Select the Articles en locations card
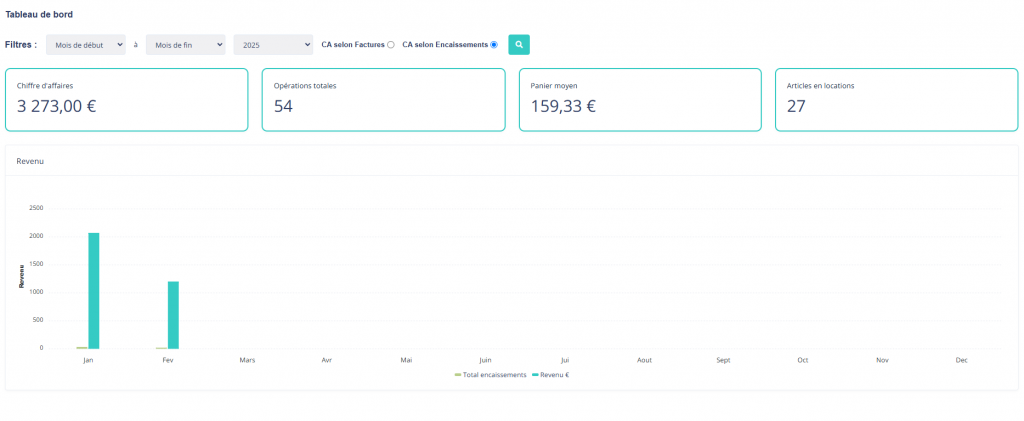Image resolution: width=1024 pixels, height=421 pixels. (896, 100)
